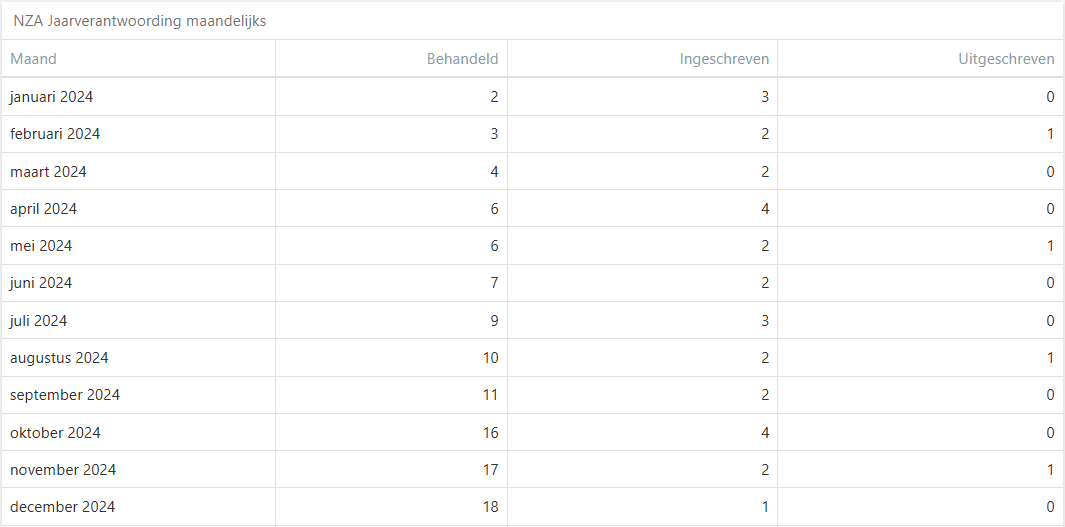Select the februari 2024 row label
Screen dimensions: 1065x527
click(56, 134)
